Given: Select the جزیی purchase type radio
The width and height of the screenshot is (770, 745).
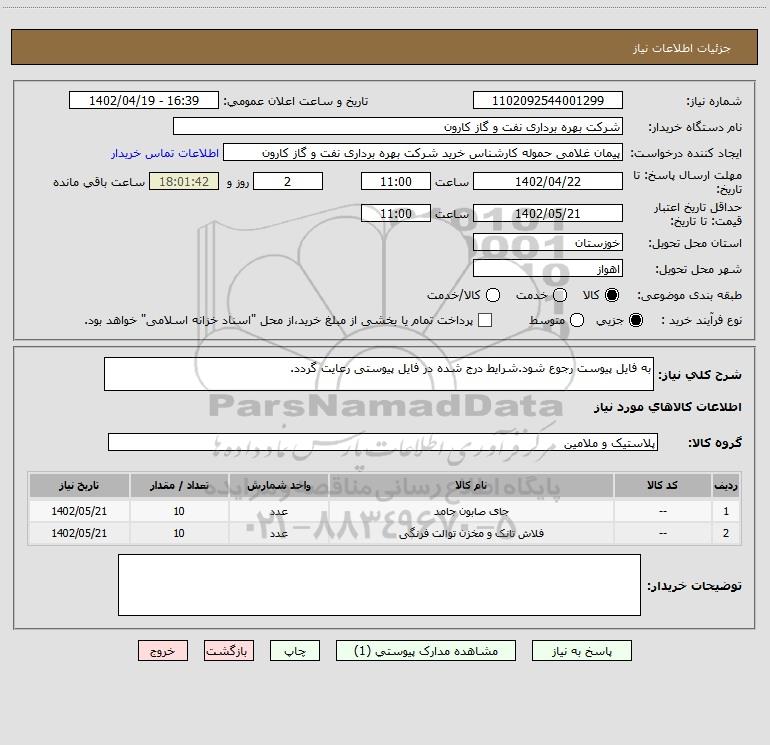Looking at the screenshot, I should click(635, 320).
